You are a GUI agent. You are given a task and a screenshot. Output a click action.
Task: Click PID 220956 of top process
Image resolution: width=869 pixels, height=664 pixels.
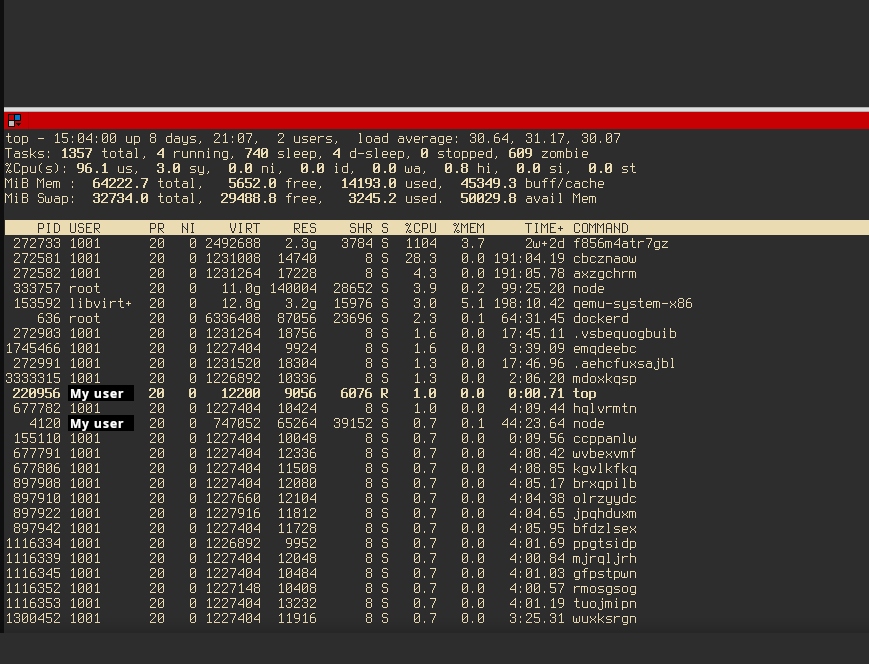37,393
